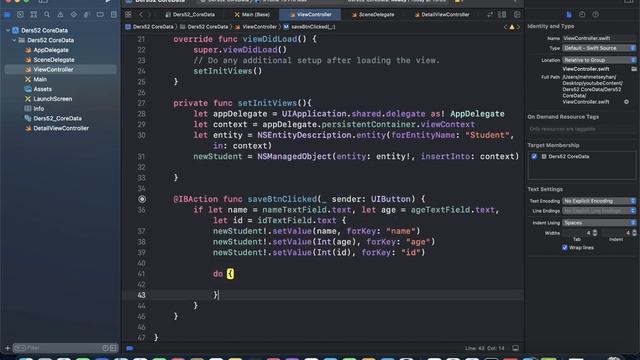Click the yellow warning issue indicator
The width and height of the screenshot is (640, 360).
tap(511, 27)
